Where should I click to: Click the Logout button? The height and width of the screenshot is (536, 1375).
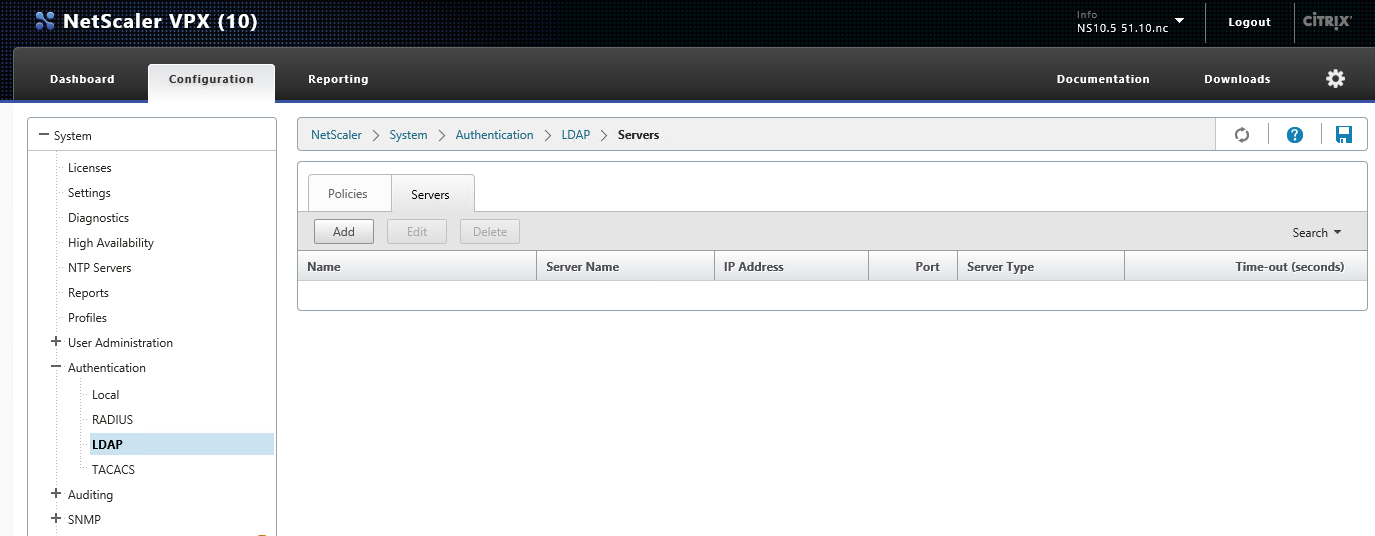click(1250, 22)
